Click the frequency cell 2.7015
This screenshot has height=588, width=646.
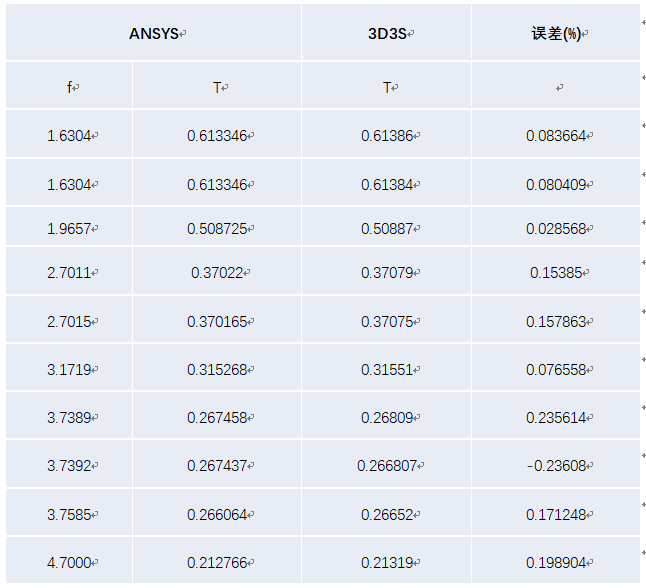click(x=69, y=319)
